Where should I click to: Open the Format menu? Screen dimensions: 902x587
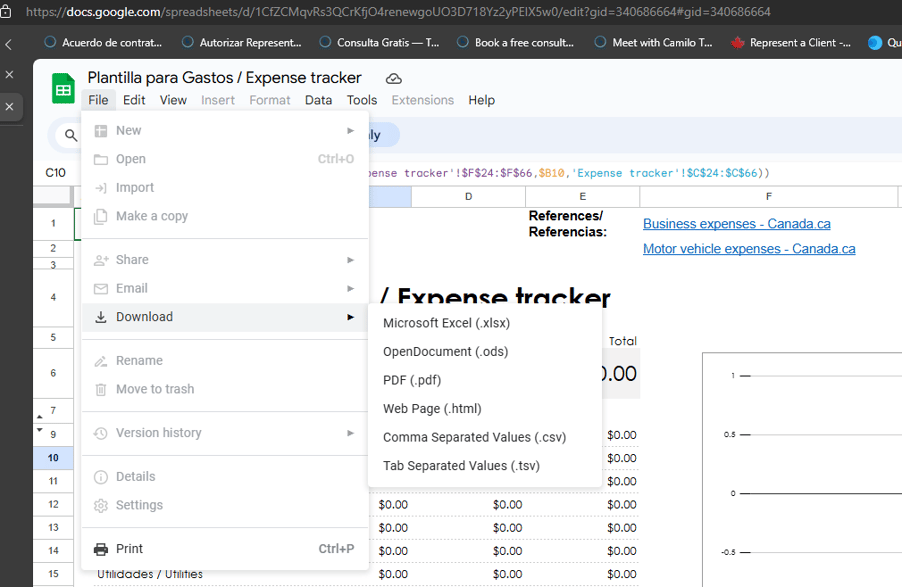pyautogui.click(x=270, y=100)
